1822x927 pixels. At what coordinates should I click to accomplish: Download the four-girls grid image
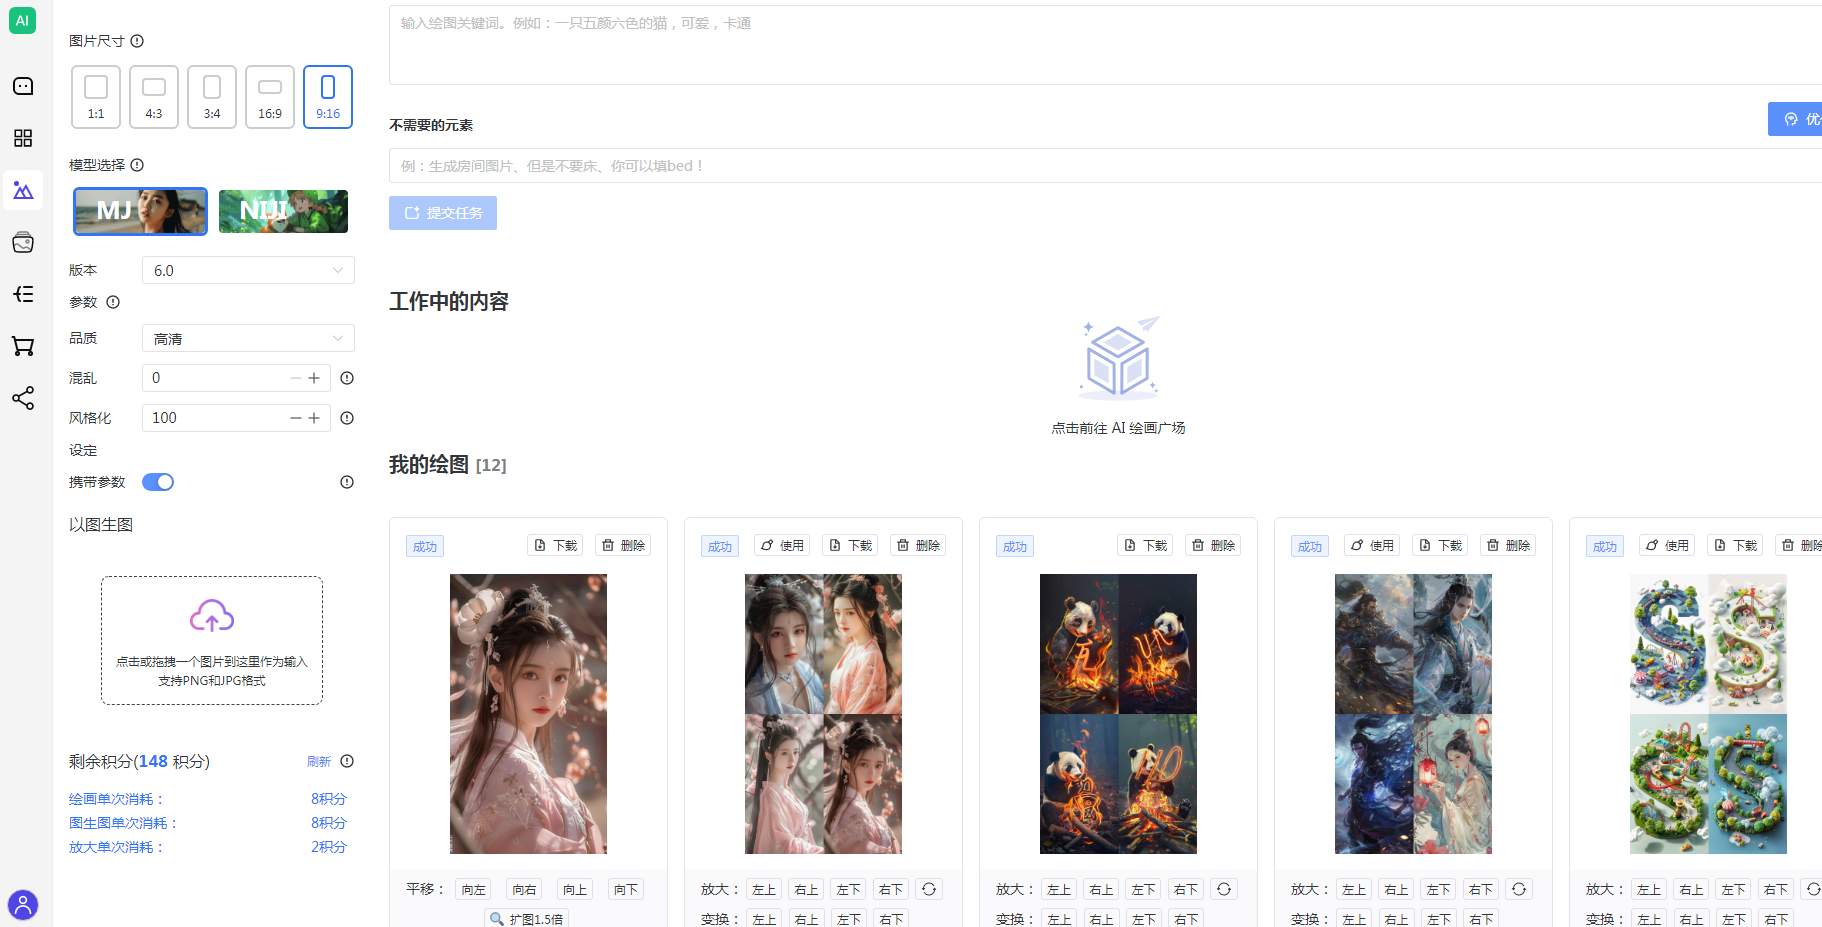click(851, 545)
